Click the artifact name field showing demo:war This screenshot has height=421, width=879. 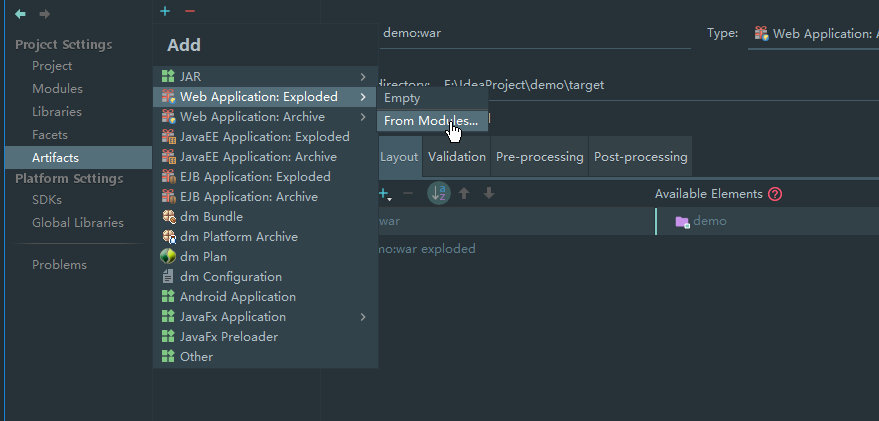click(534, 33)
